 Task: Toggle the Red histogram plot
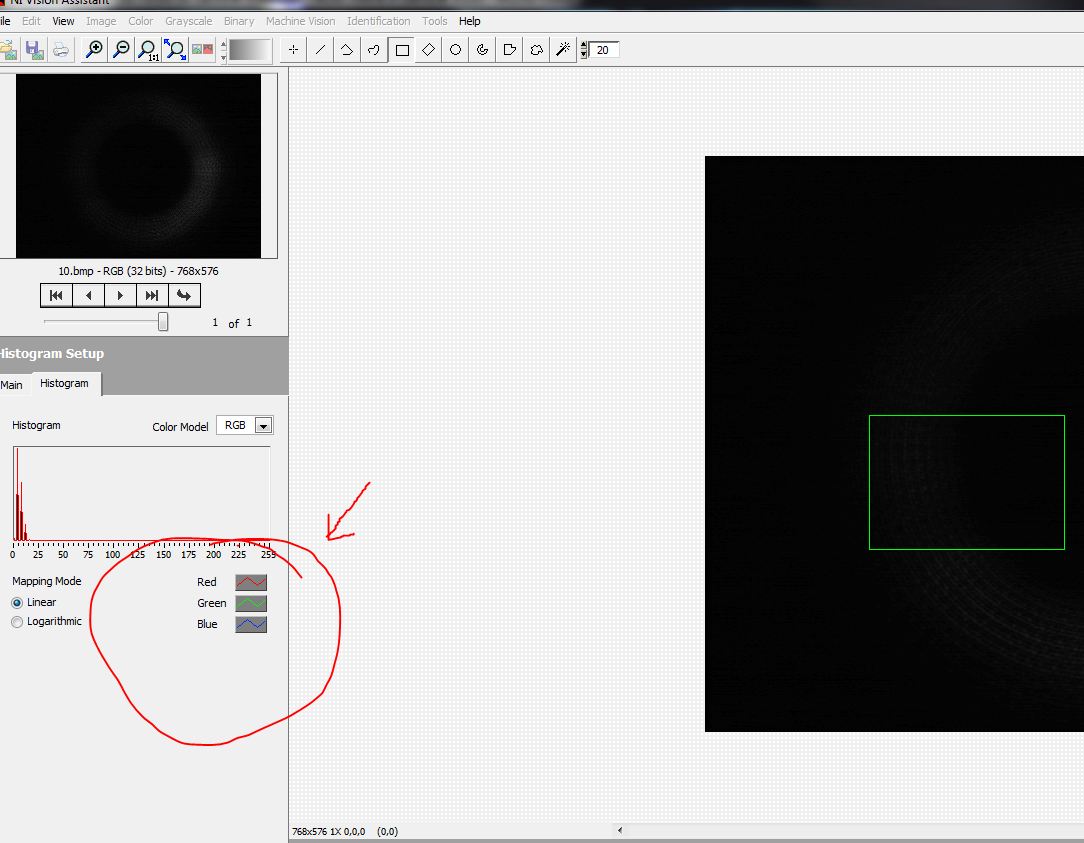[x=251, y=582]
